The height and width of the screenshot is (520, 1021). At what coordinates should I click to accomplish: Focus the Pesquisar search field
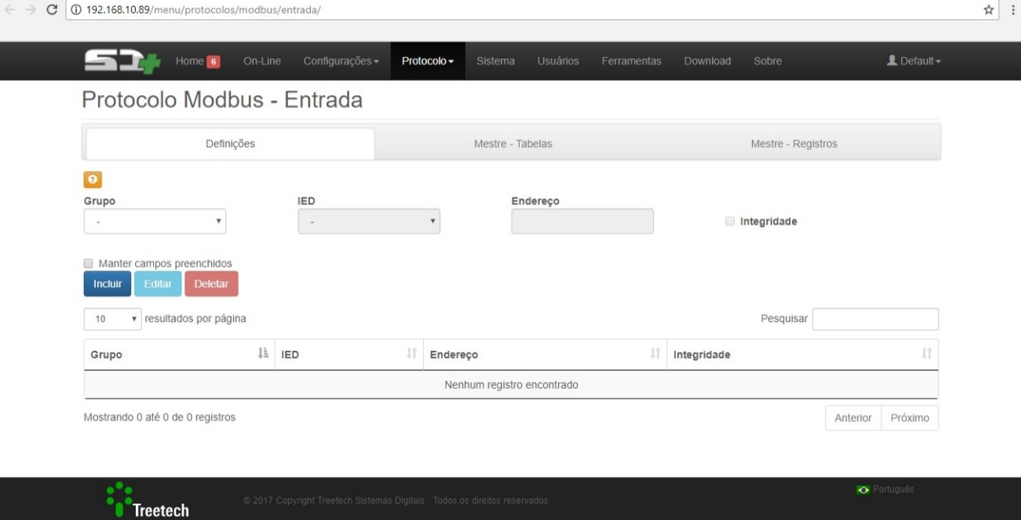875,319
